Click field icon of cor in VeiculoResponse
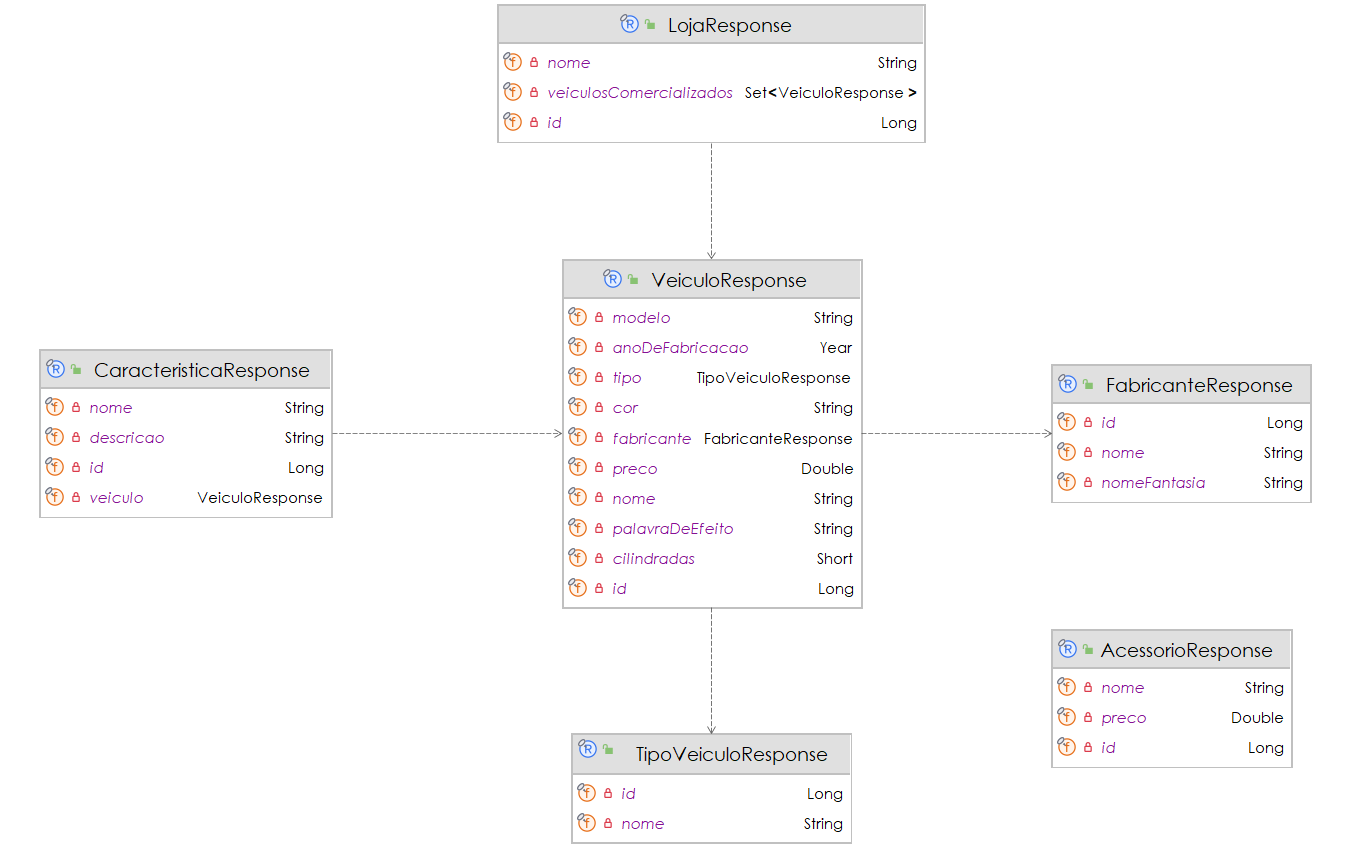 pos(577,406)
